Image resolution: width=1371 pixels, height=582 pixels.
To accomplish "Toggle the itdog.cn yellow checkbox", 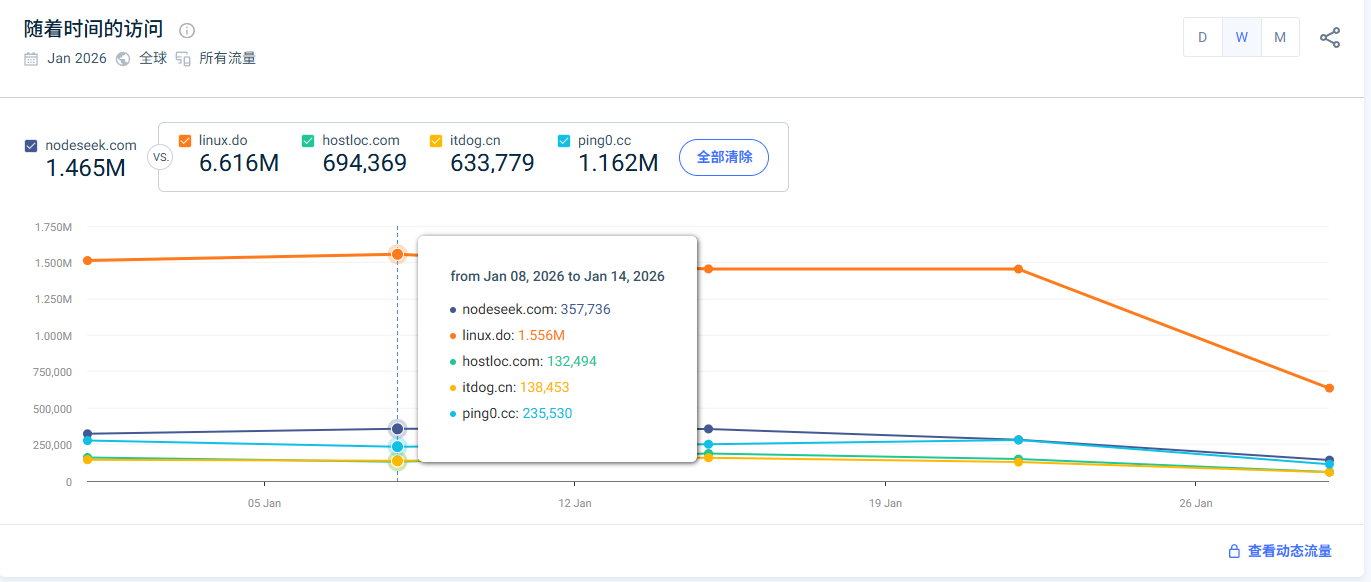I will 436,141.
